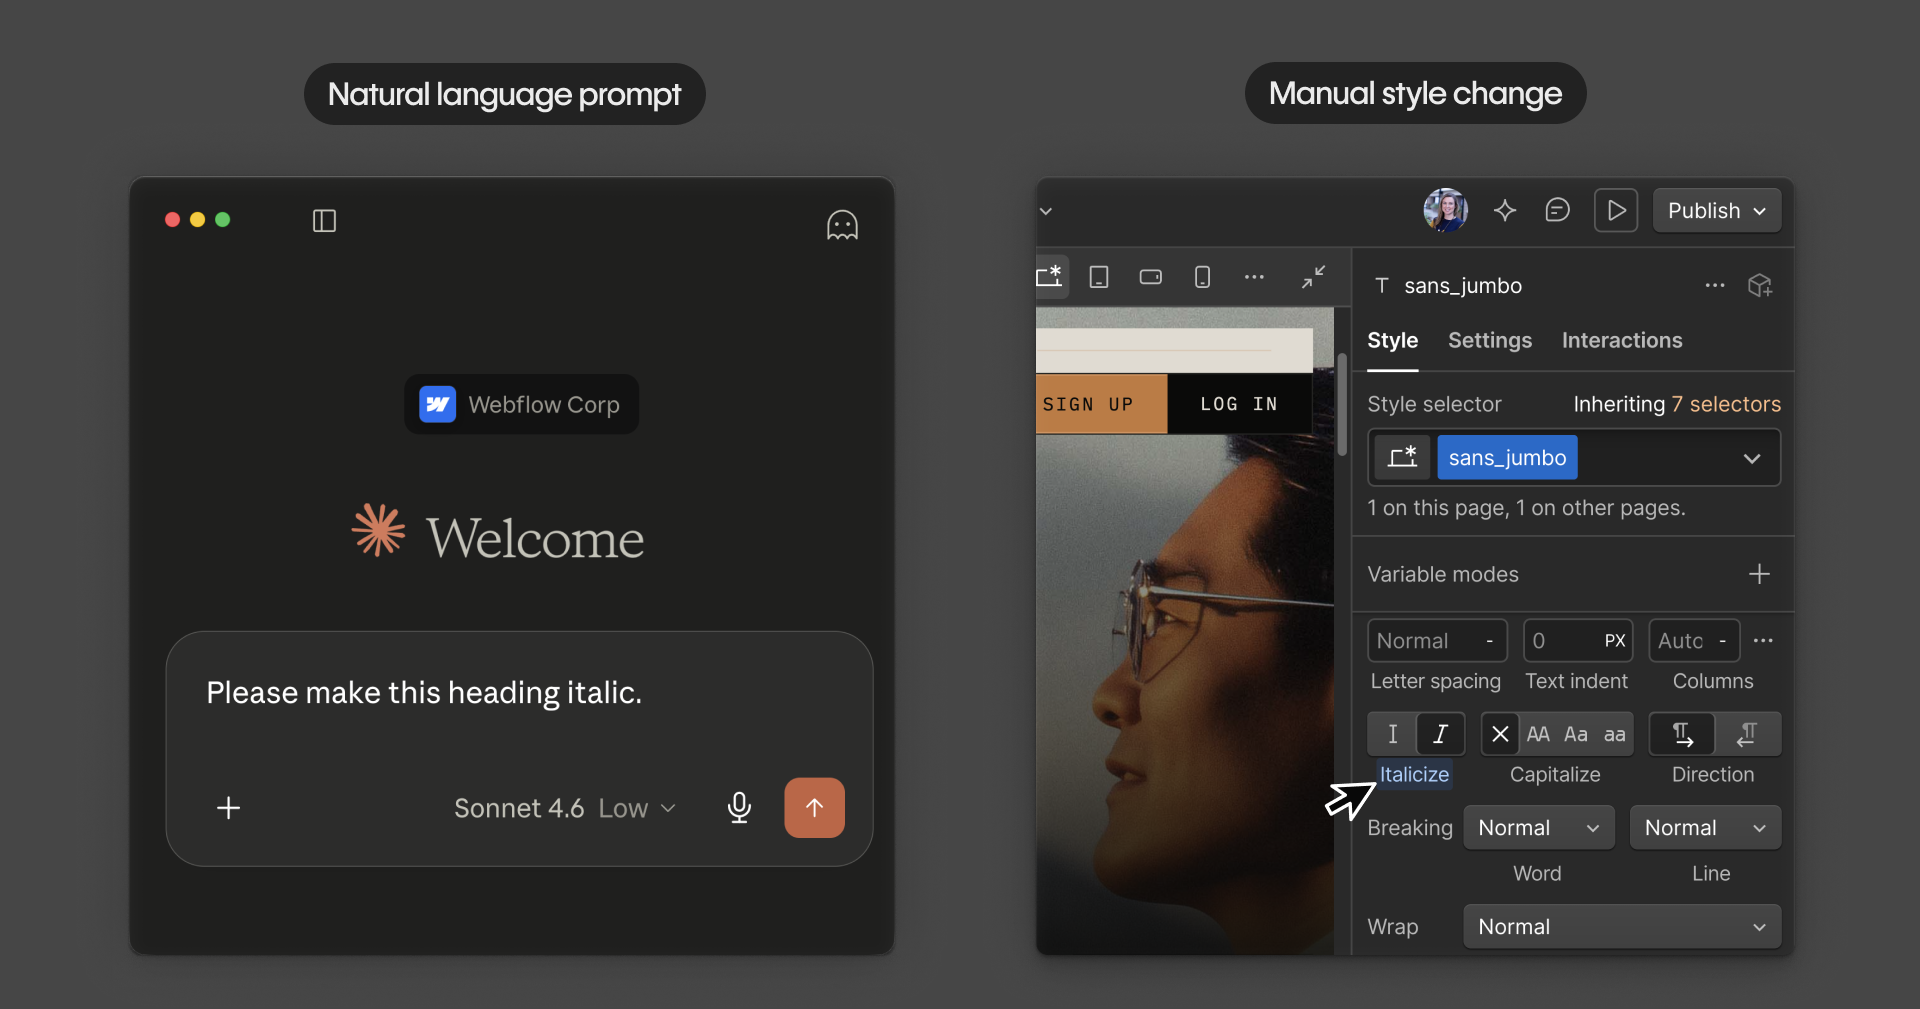1920x1009 pixels.
Task: Select the Aa title case capitalize option
Action: point(1576,734)
